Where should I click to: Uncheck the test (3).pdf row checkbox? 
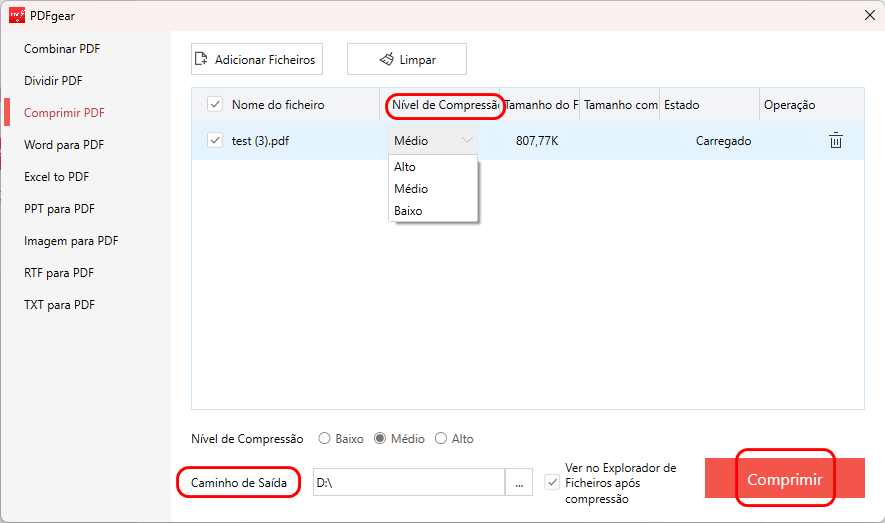click(x=215, y=140)
